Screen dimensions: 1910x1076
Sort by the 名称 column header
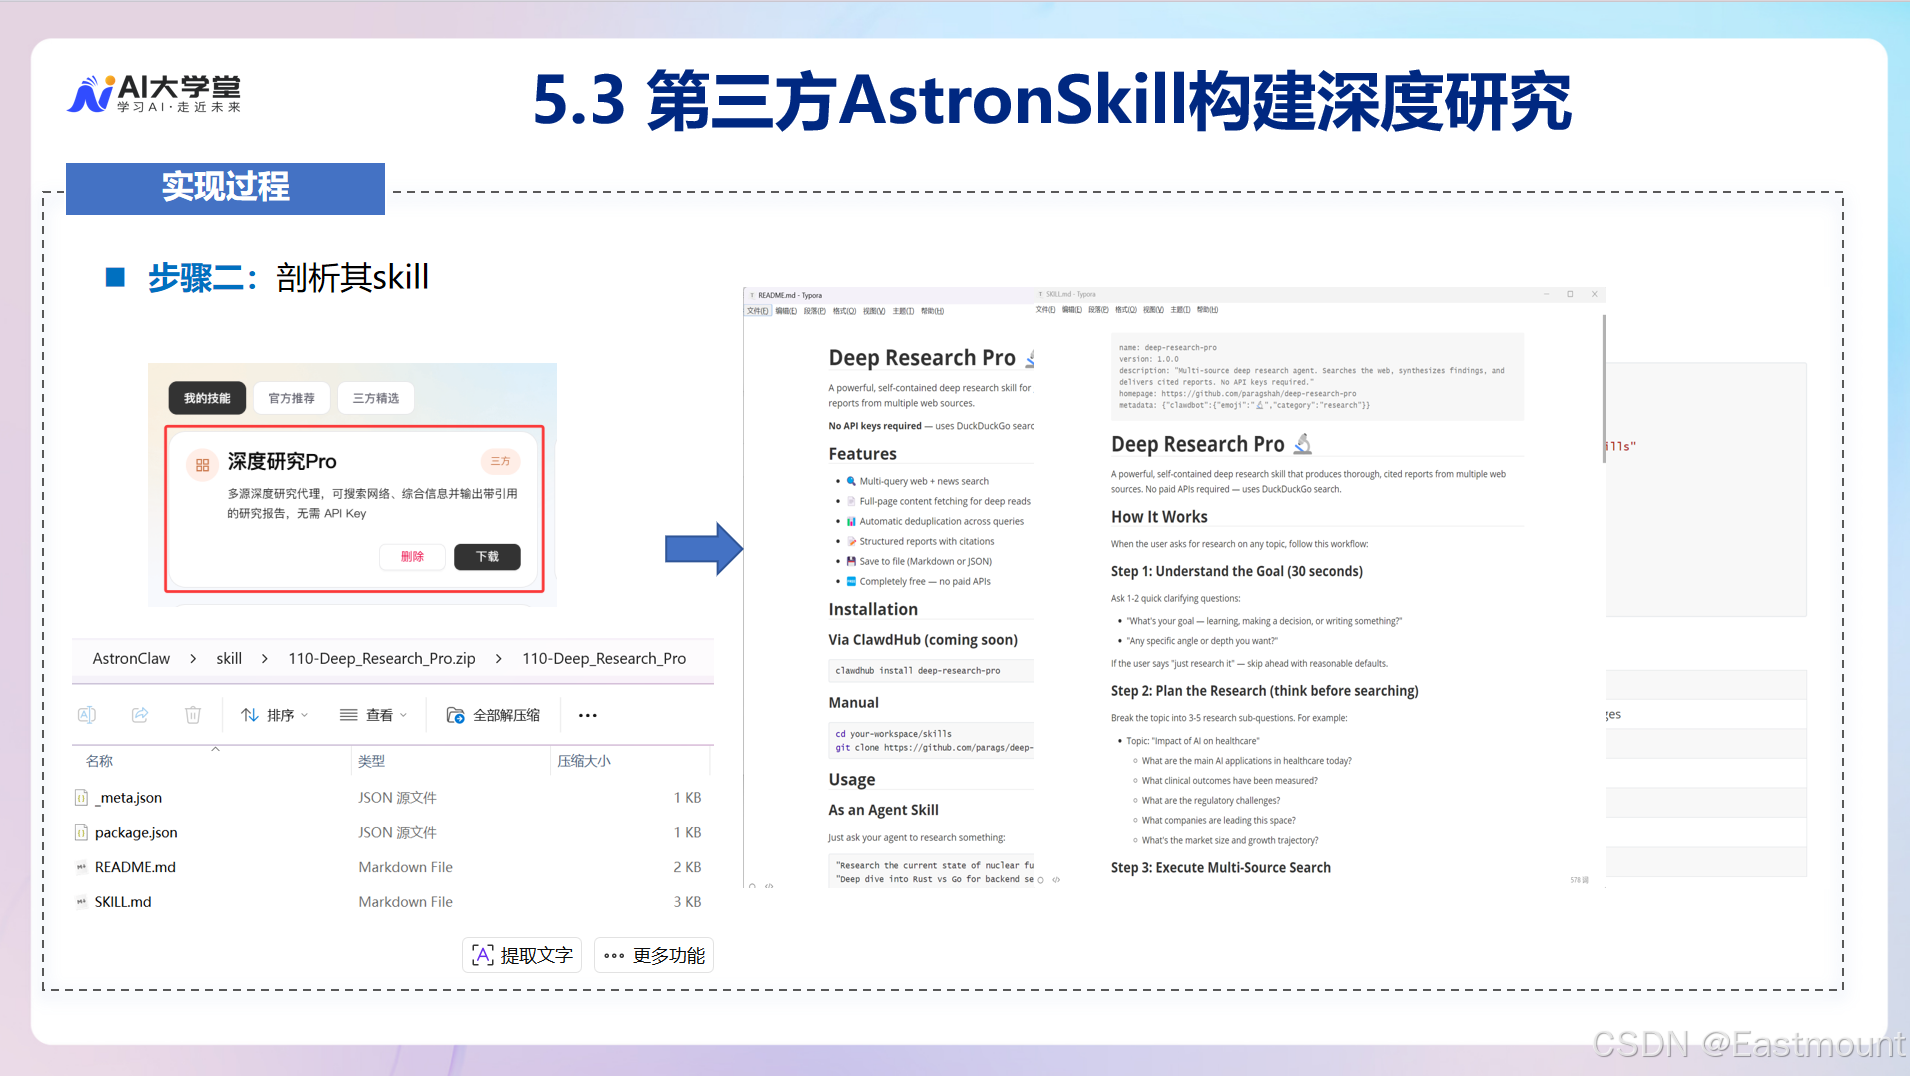99,761
